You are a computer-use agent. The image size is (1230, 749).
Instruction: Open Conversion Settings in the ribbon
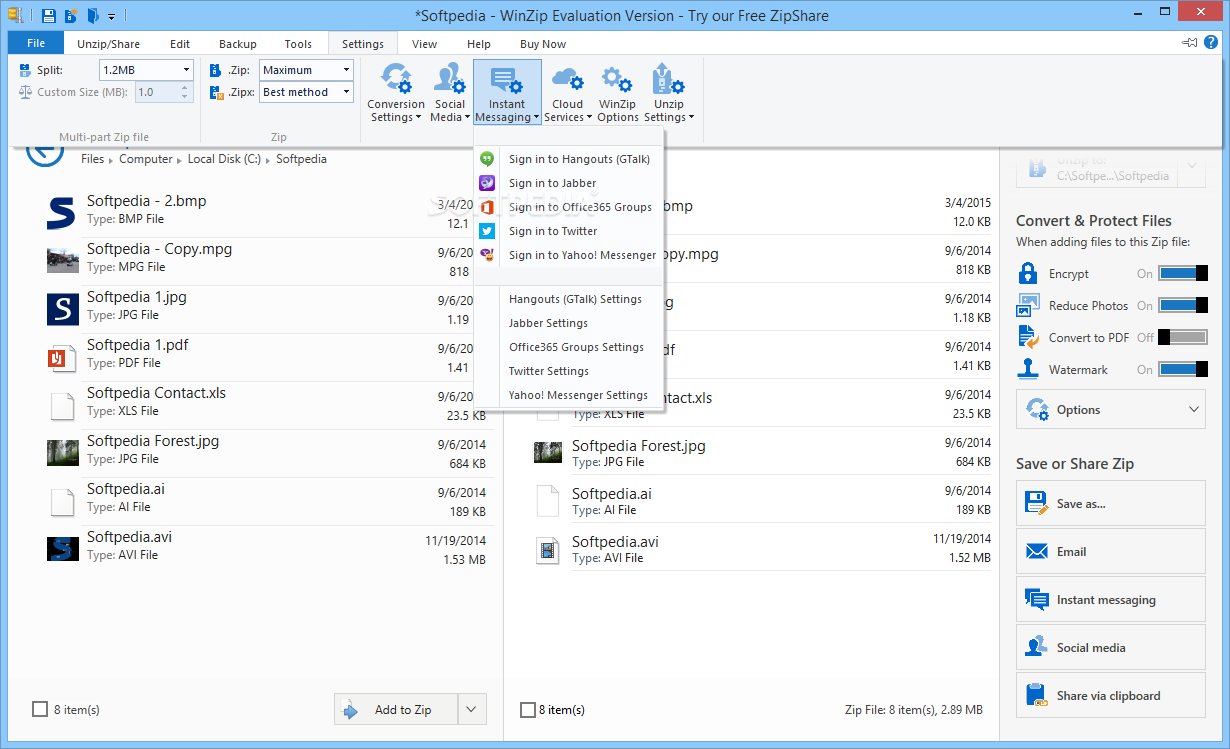point(396,92)
